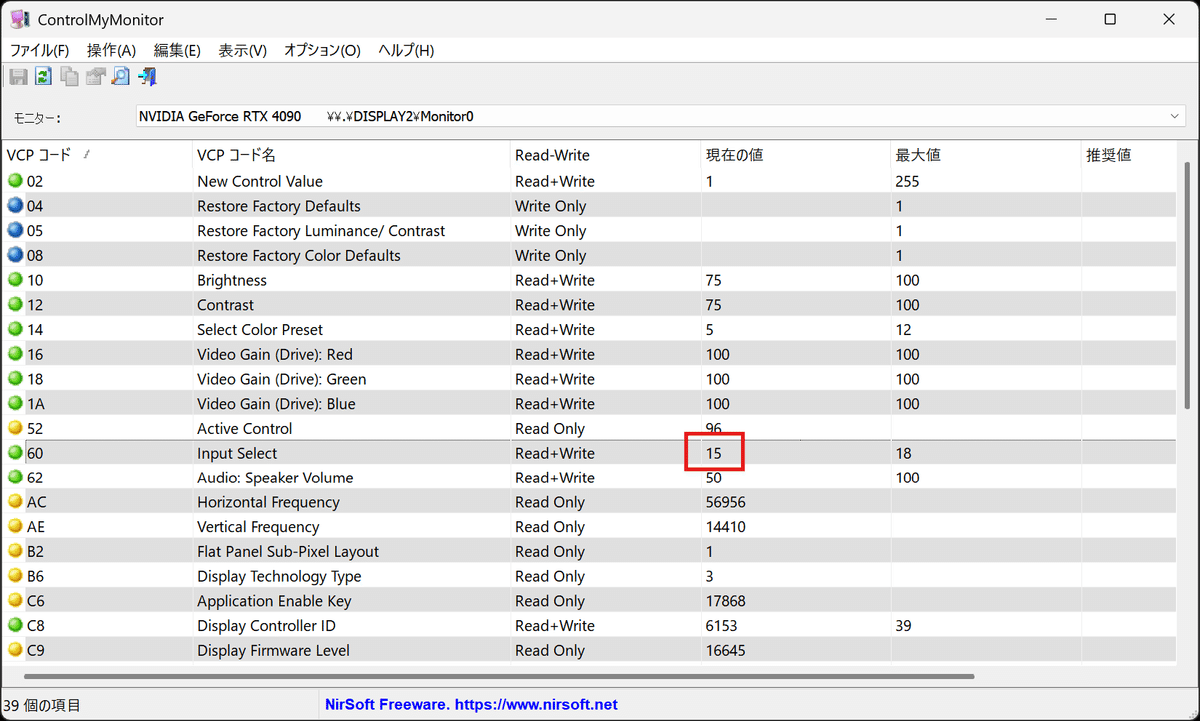Click the Save toolbar icon

tap(18, 76)
